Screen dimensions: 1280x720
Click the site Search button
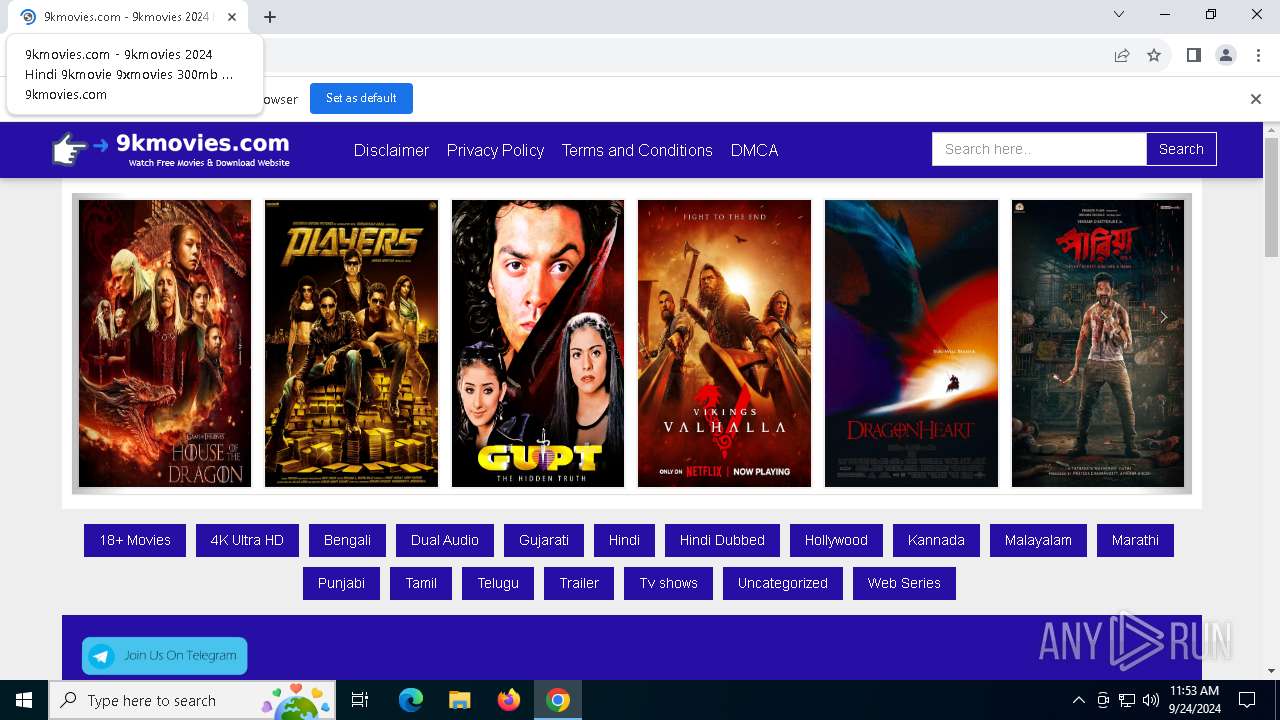pyautogui.click(x=1181, y=149)
